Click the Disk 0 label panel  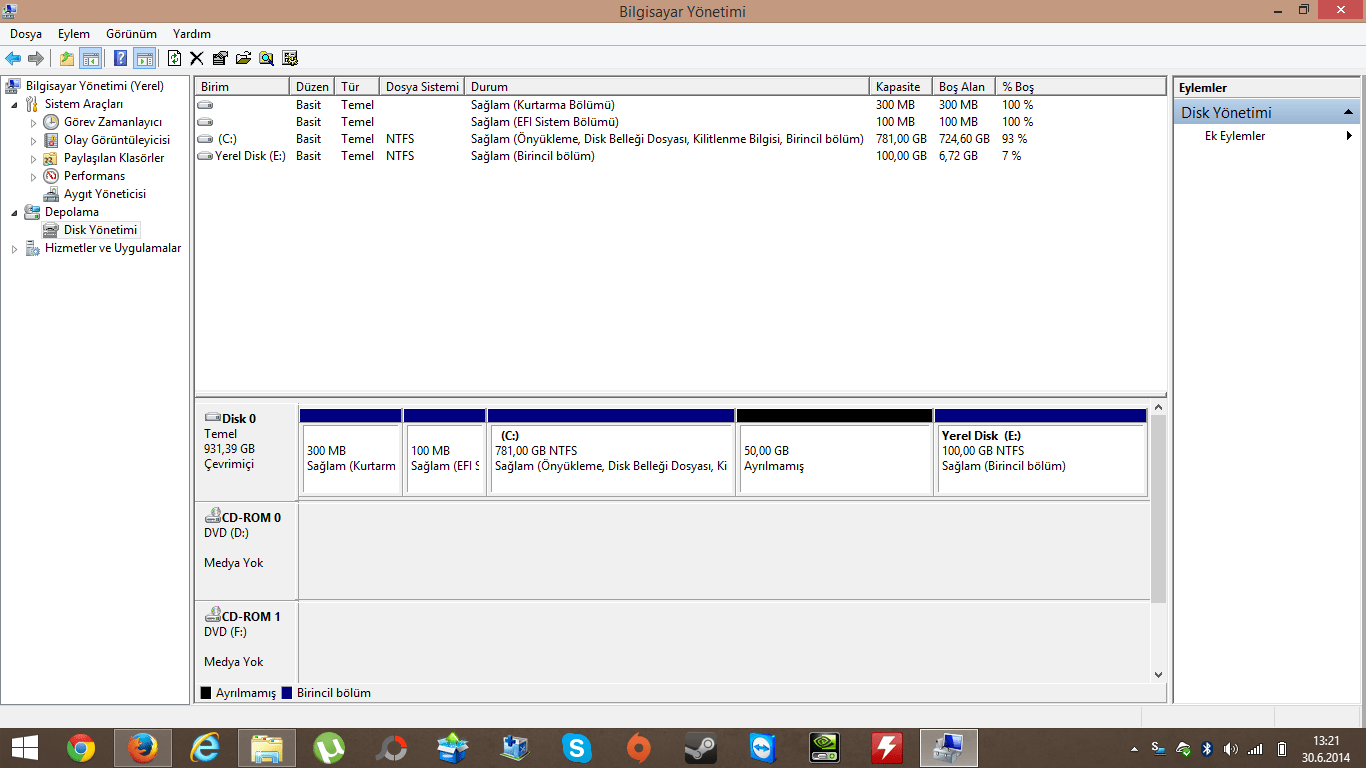246,451
